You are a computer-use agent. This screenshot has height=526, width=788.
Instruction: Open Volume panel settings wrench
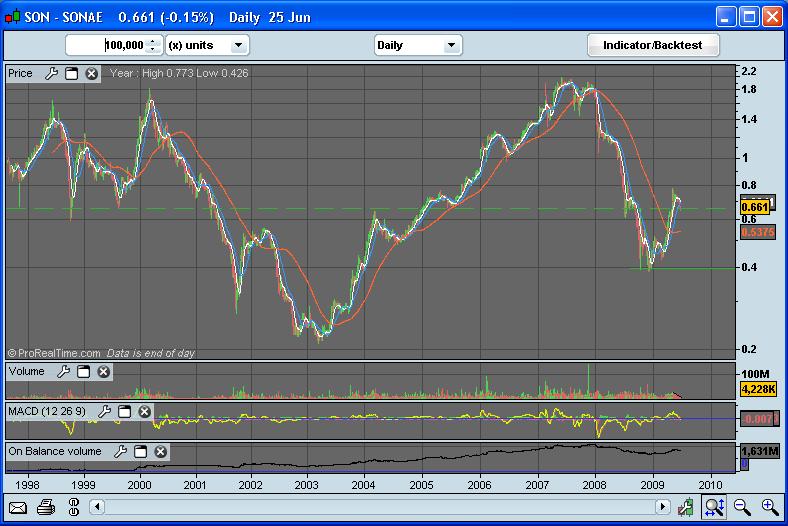(63, 372)
